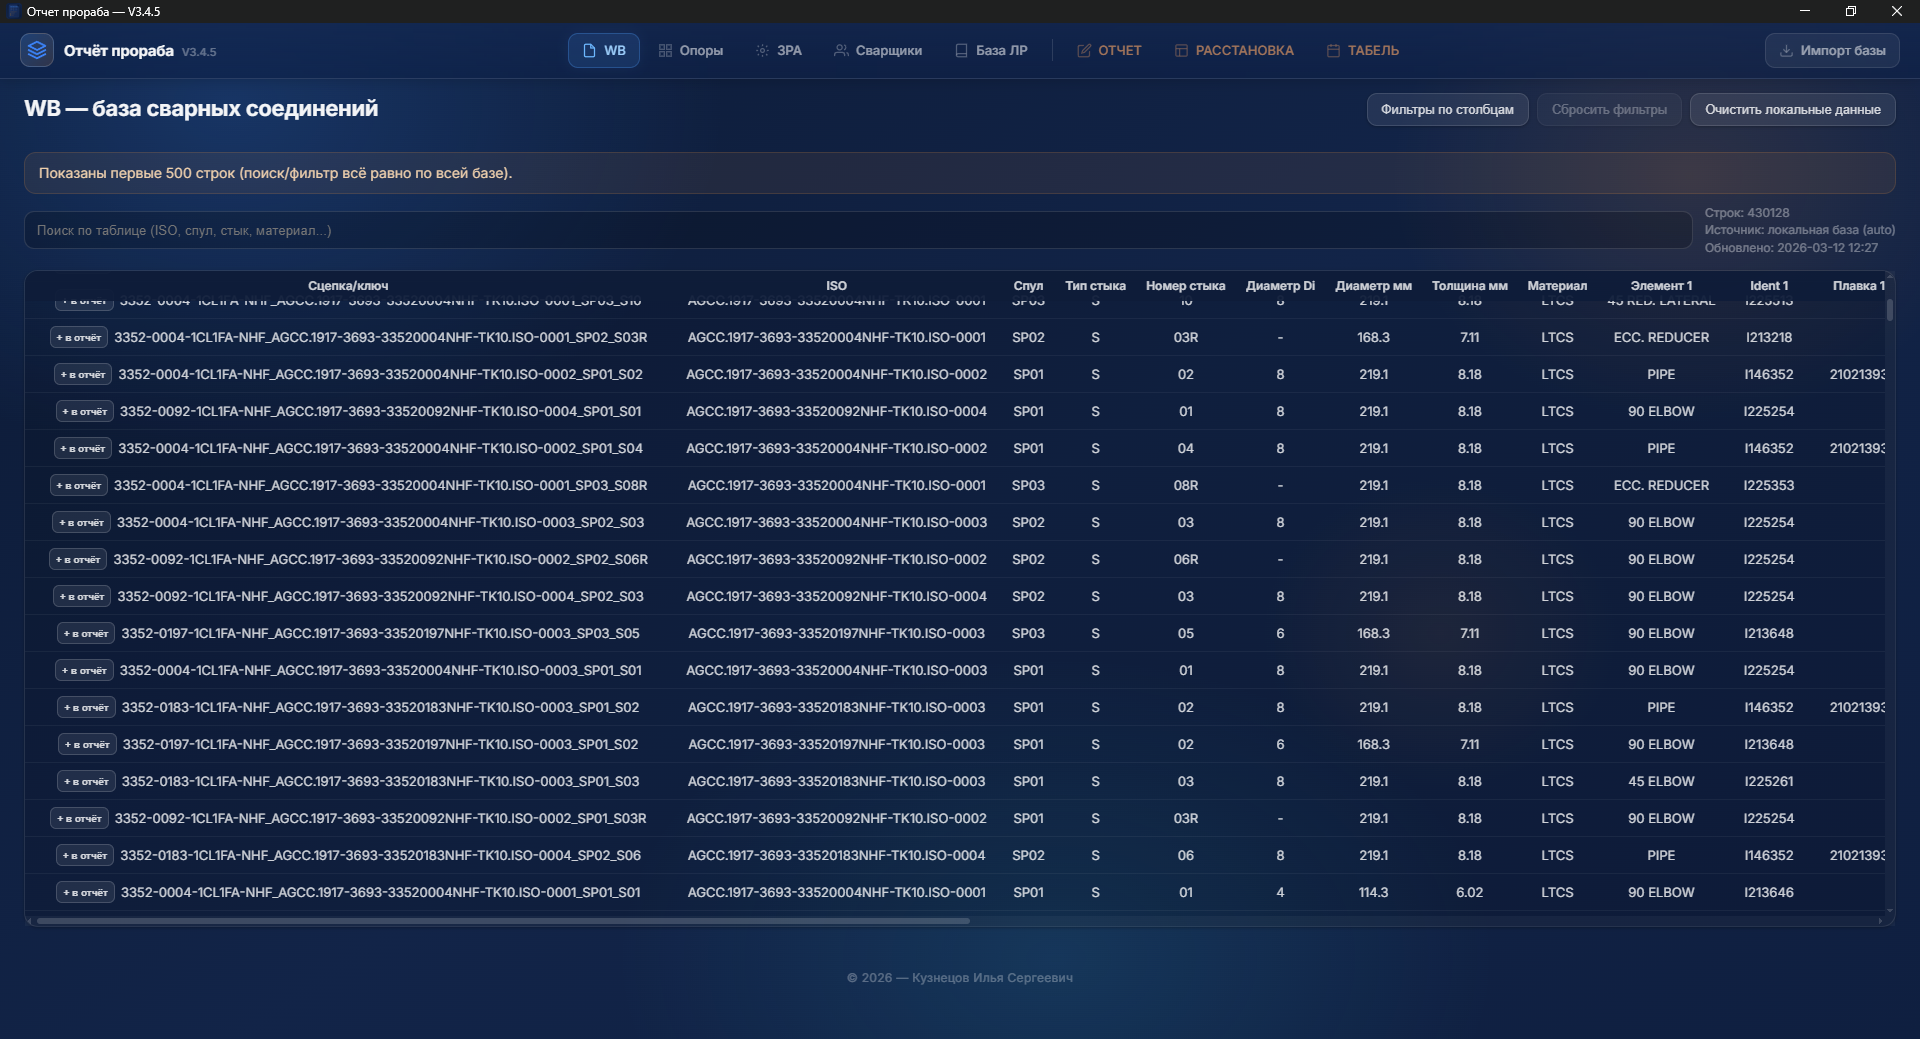
Task: Add row ISO-0001_SP01_S01 with 114.3 diameter to report
Action: click(85, 893)
